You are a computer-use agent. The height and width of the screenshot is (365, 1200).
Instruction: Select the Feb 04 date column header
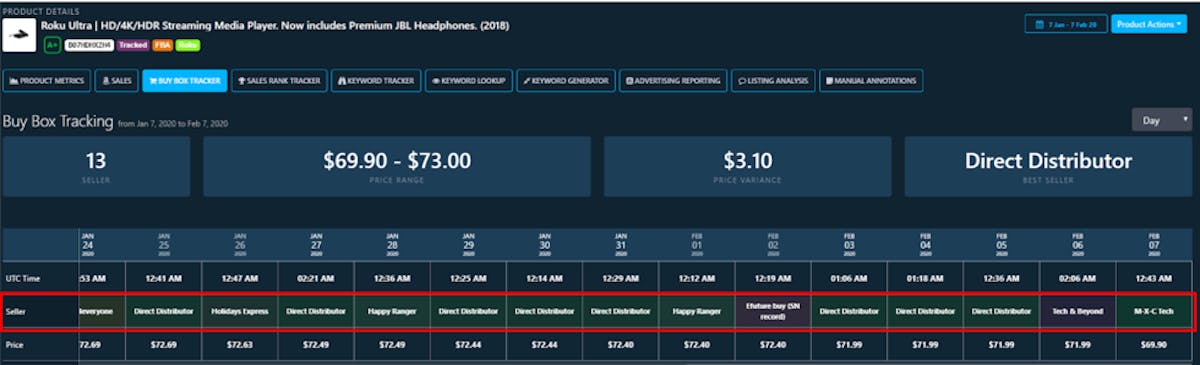924,245
